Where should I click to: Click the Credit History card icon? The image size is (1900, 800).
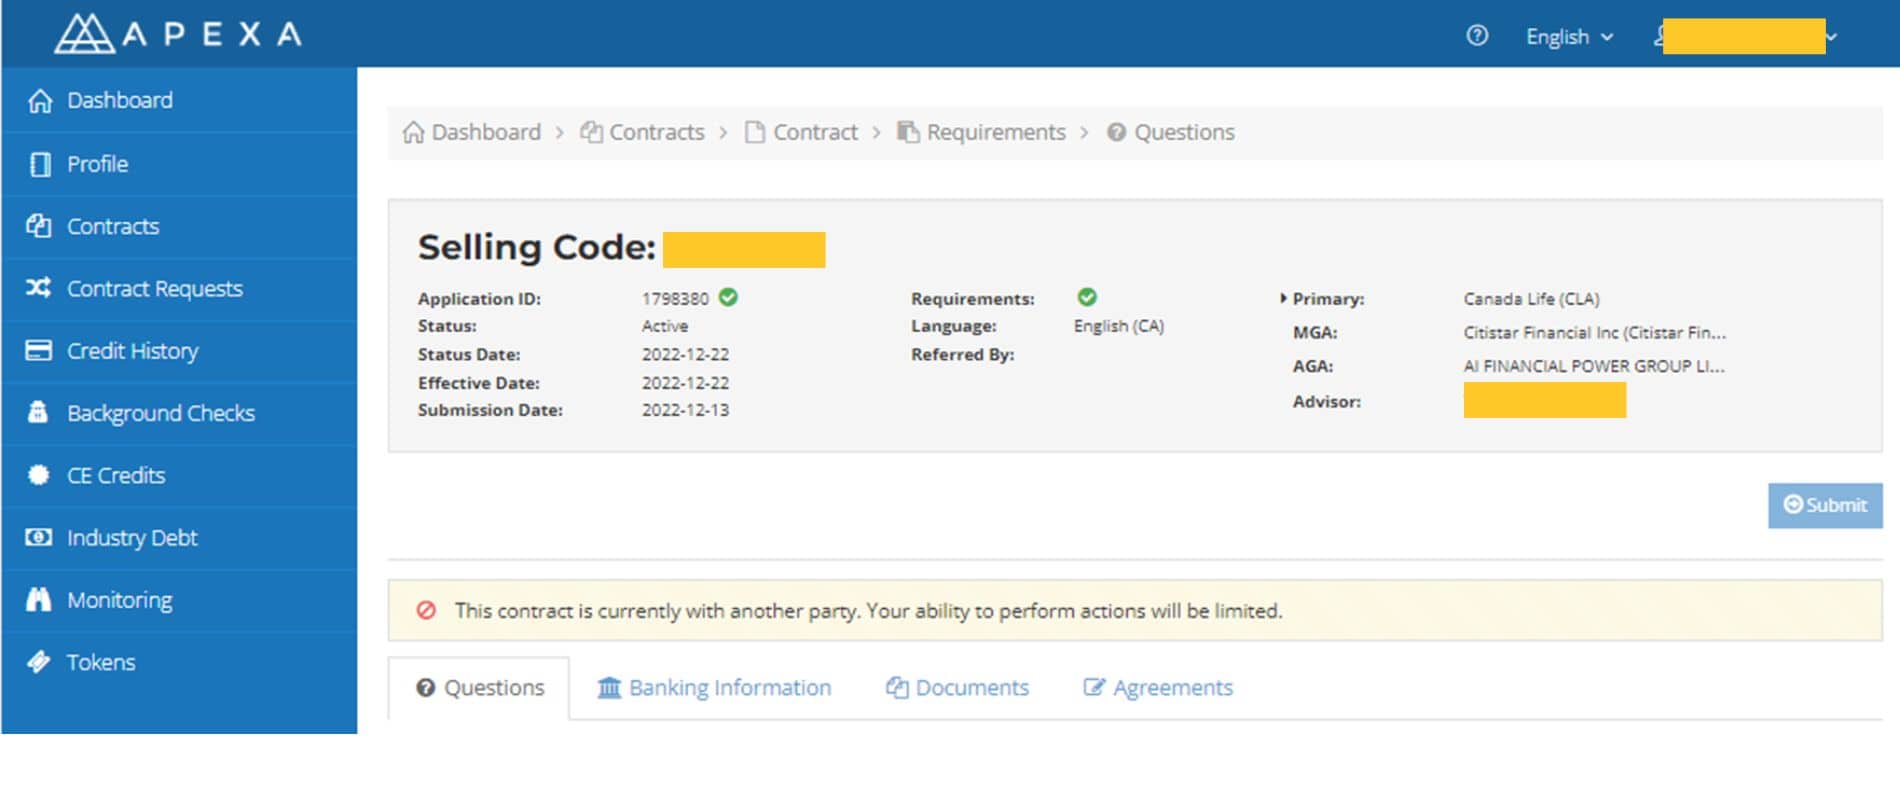pos(39,350)
